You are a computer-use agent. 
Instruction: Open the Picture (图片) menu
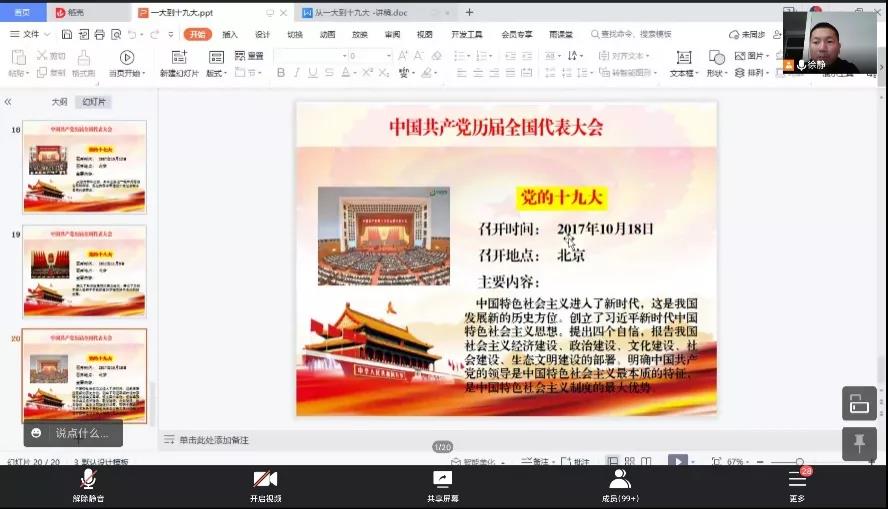(x=753, y=55)
